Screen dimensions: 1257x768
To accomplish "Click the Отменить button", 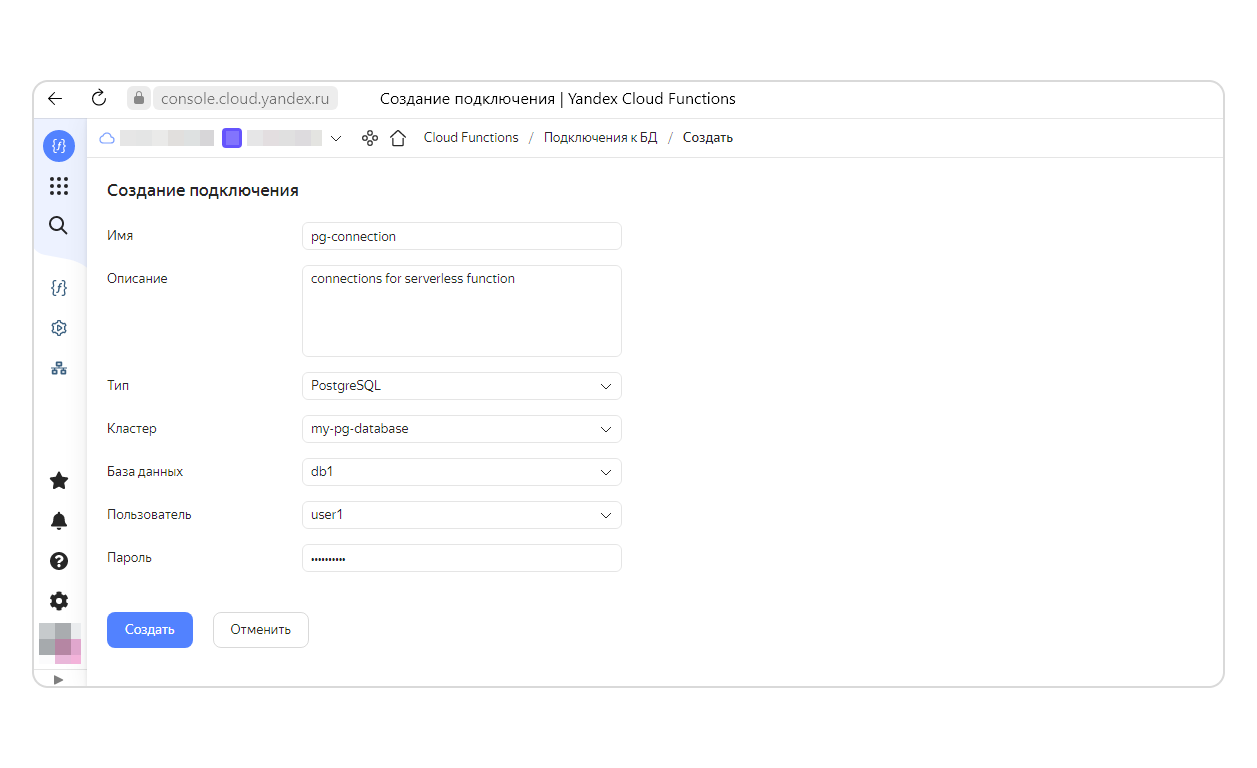I will click(261, 630).
